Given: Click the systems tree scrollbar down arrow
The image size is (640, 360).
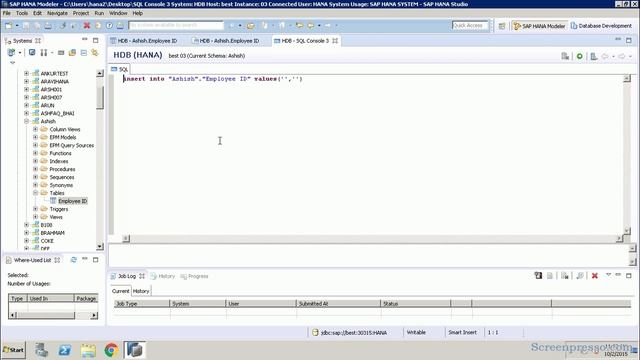Looking at the screenshot, I should [x=100, y=247].
